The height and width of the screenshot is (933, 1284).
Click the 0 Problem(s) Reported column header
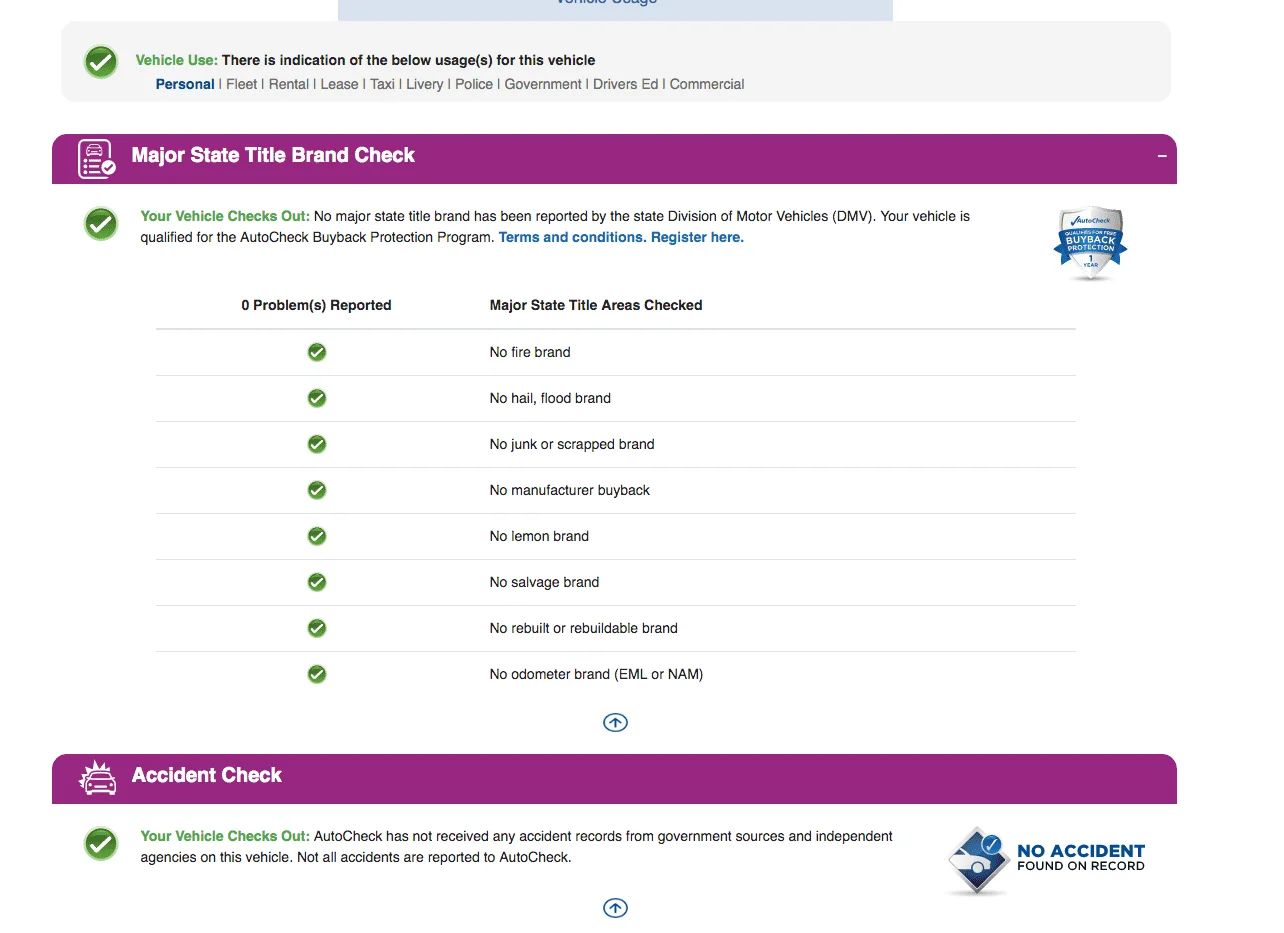pyautogui.click(x=316, y=305)
